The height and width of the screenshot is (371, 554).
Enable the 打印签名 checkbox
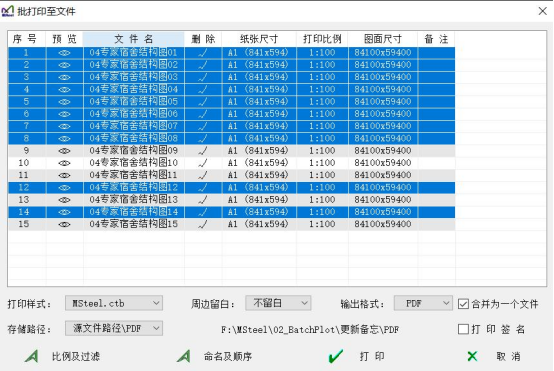point(463,329)
